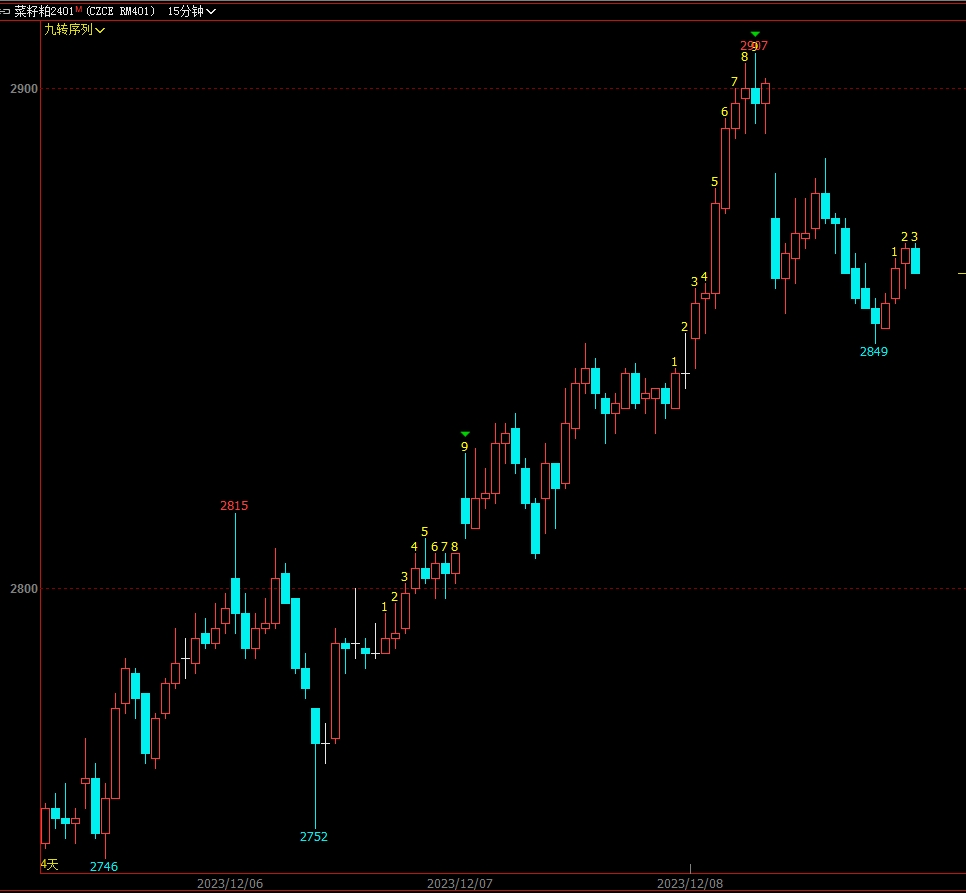966x893 pixels.
Task: Click the red 2907 high price label
Action: tap(754, 46)
